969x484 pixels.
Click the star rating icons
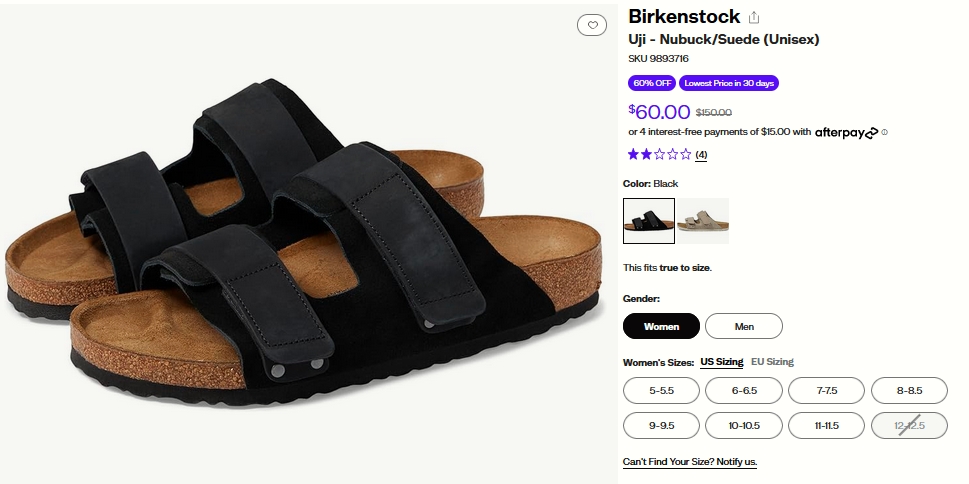(659, 154)
